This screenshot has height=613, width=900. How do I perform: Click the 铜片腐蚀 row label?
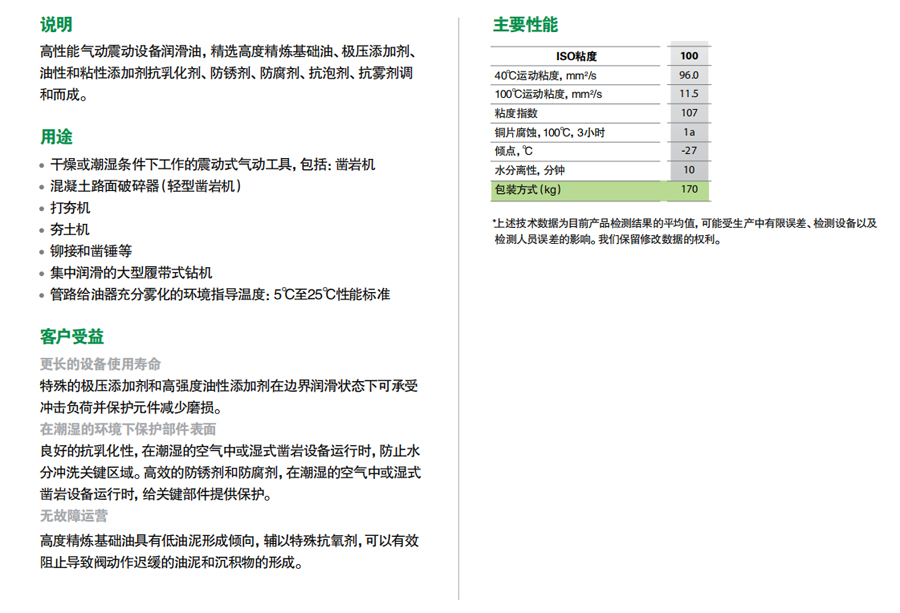click(550, 133)
